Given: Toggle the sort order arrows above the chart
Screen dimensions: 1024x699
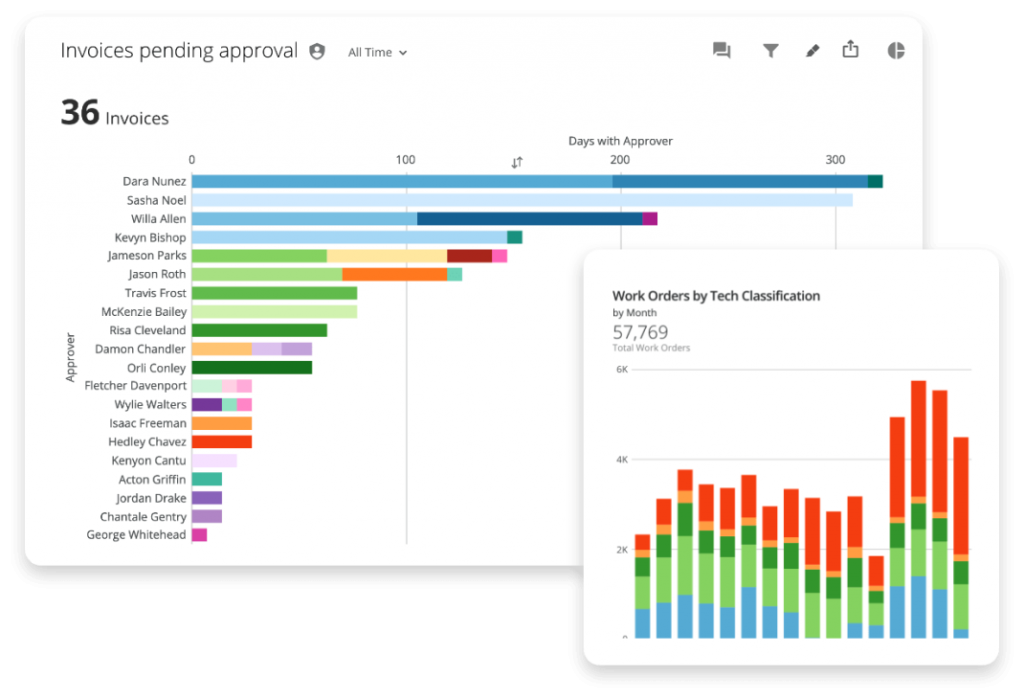Looking at the screenshot, I should (x=517, y=160).
